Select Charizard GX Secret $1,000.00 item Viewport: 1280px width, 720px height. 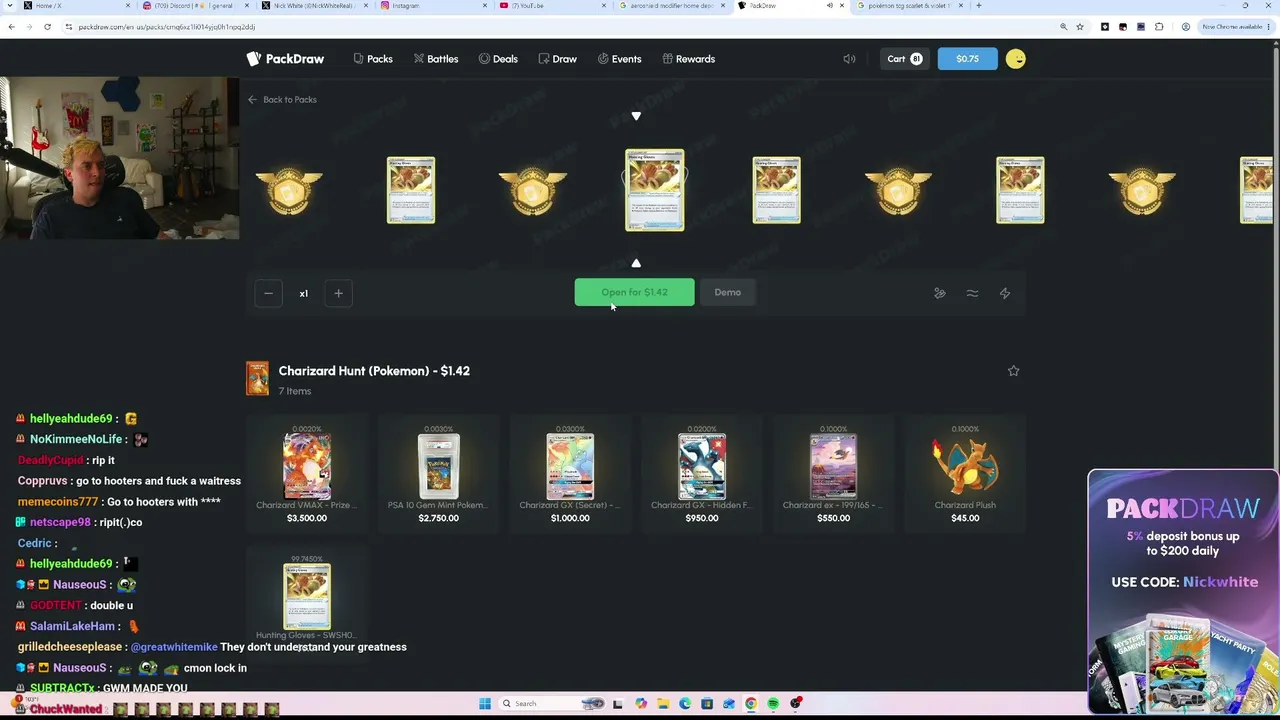[x=570, y=473]
